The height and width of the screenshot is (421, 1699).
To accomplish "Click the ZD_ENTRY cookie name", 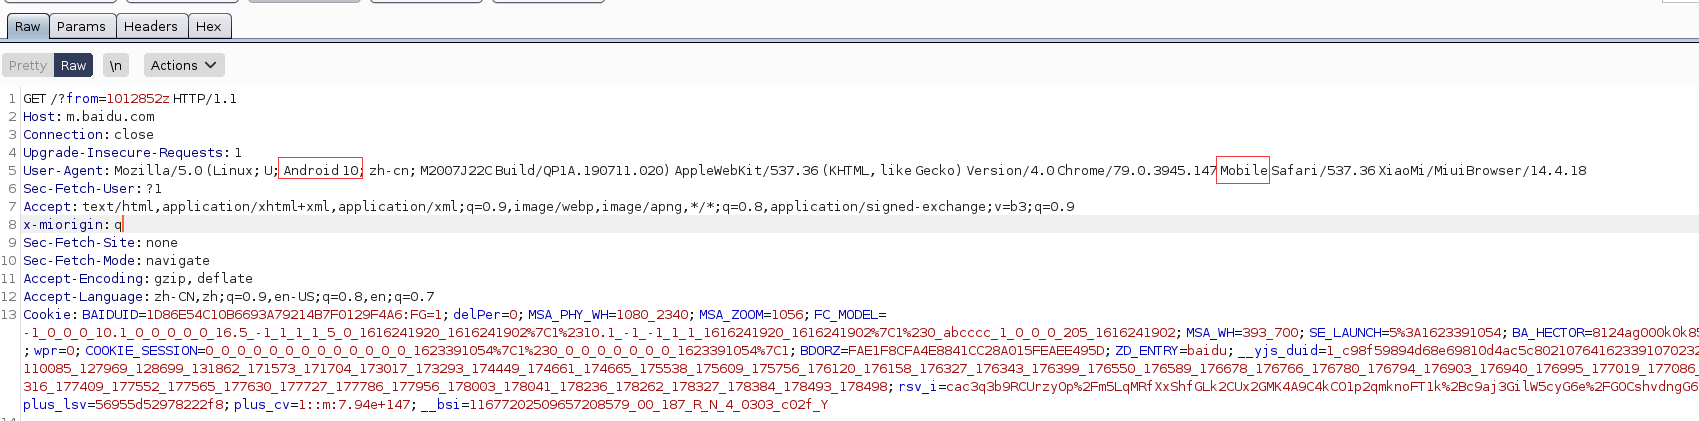I will pos(1147,350).
